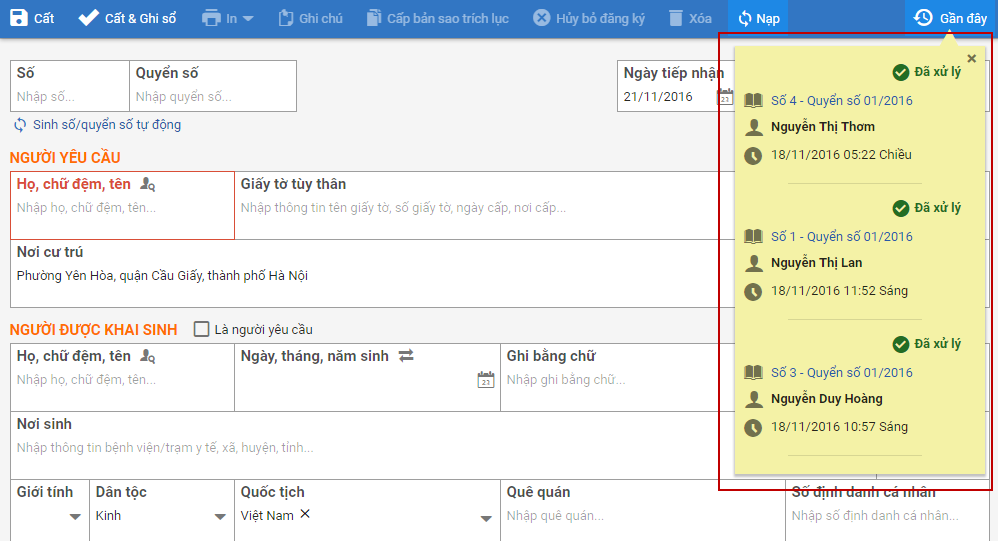Click the swap icon beside Ngày, tháng, năm sinh
The width and height of the screenshot is (998, 541).
[406, 356]
